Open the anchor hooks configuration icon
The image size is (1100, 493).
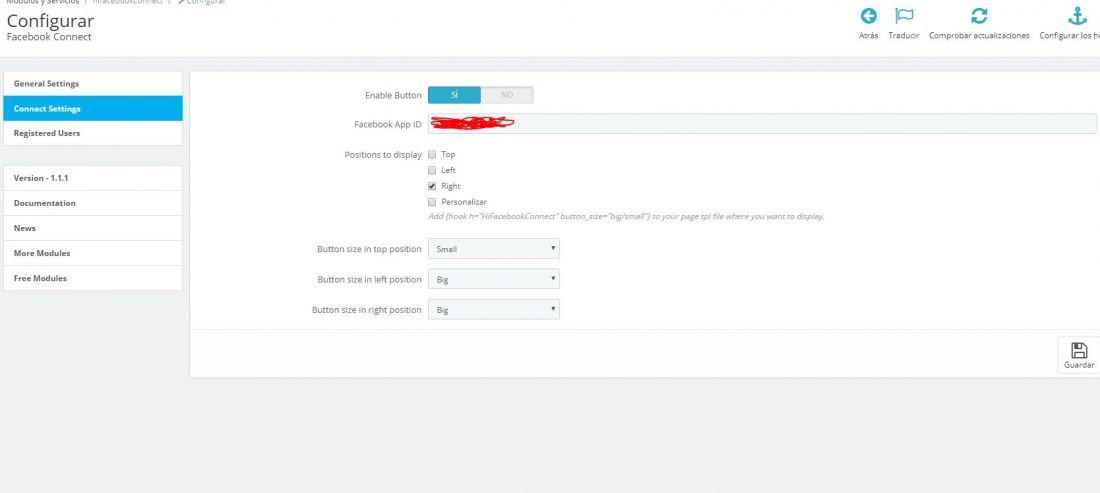click(1077, 16)
